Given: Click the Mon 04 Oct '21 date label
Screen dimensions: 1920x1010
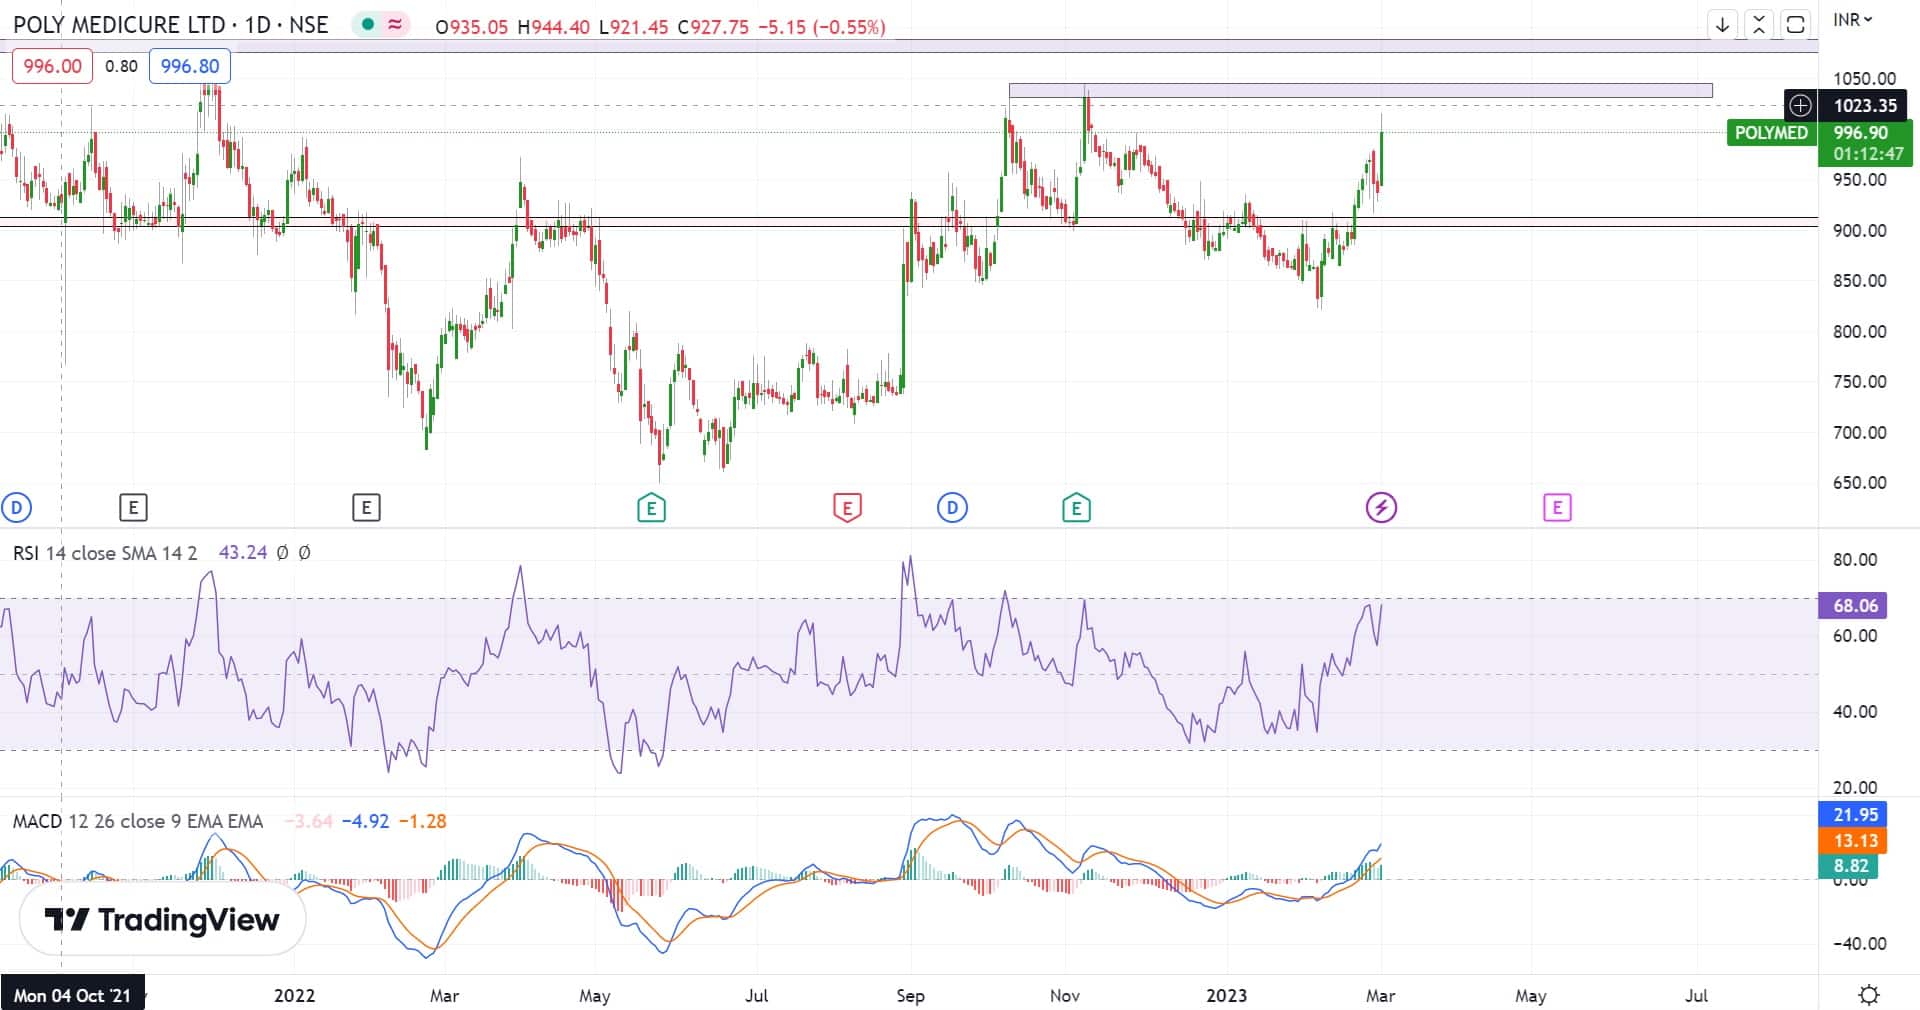Looking at the screenshot, I should (72, 996).
